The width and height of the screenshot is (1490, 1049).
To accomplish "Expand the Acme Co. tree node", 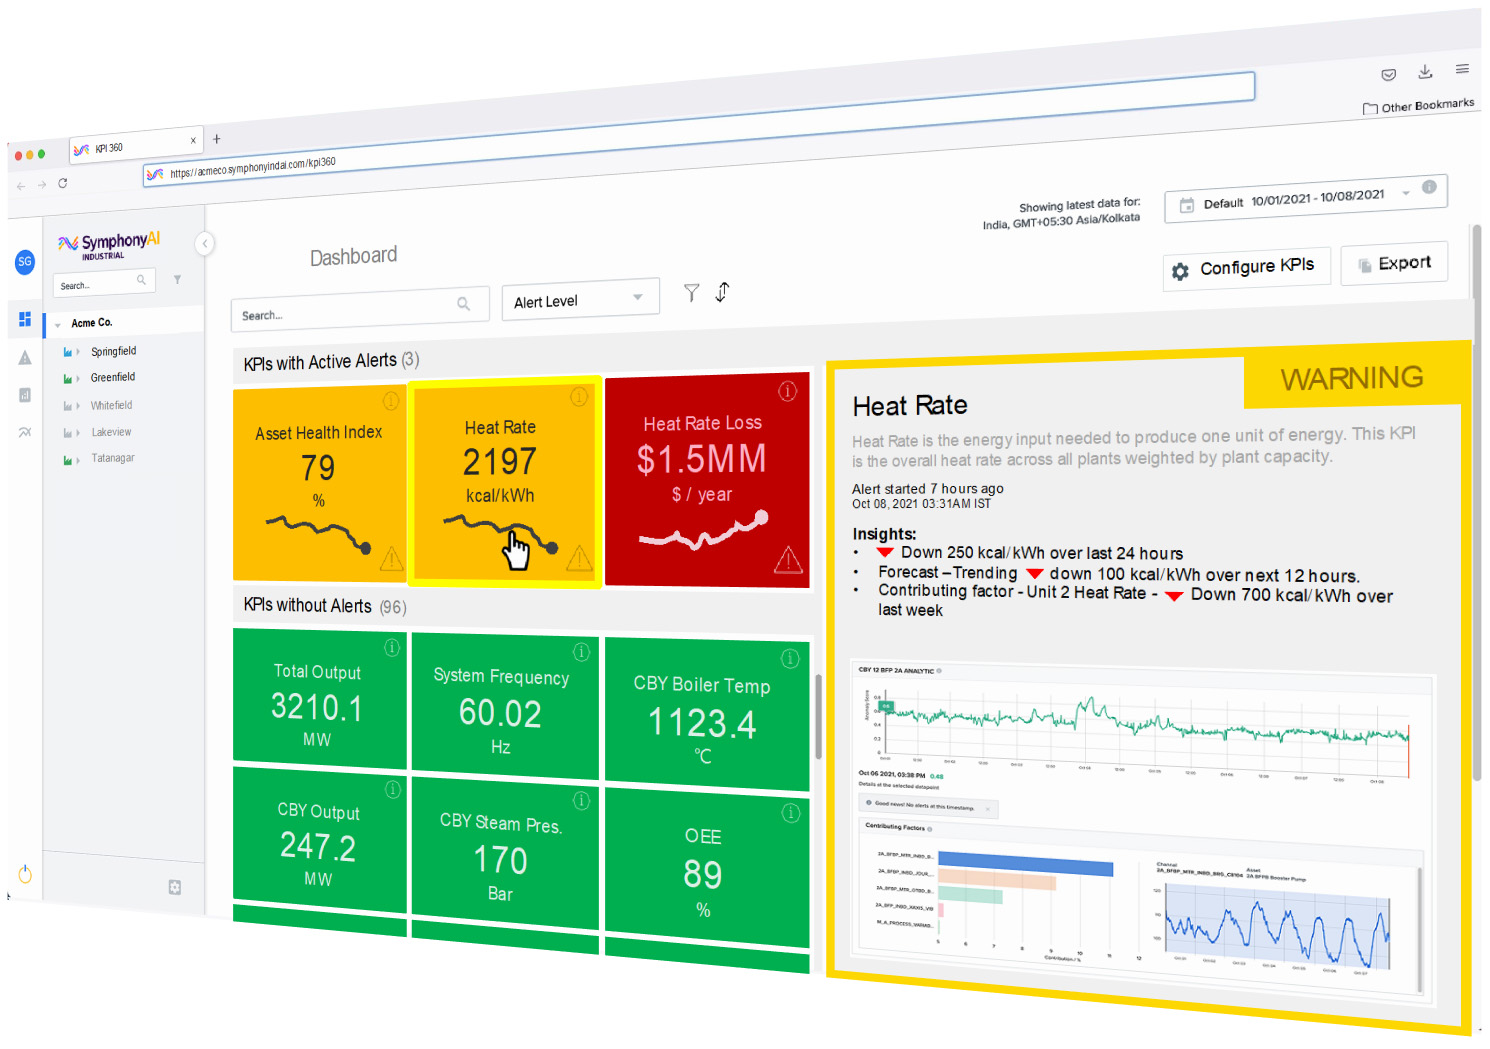I will point(58,325).
